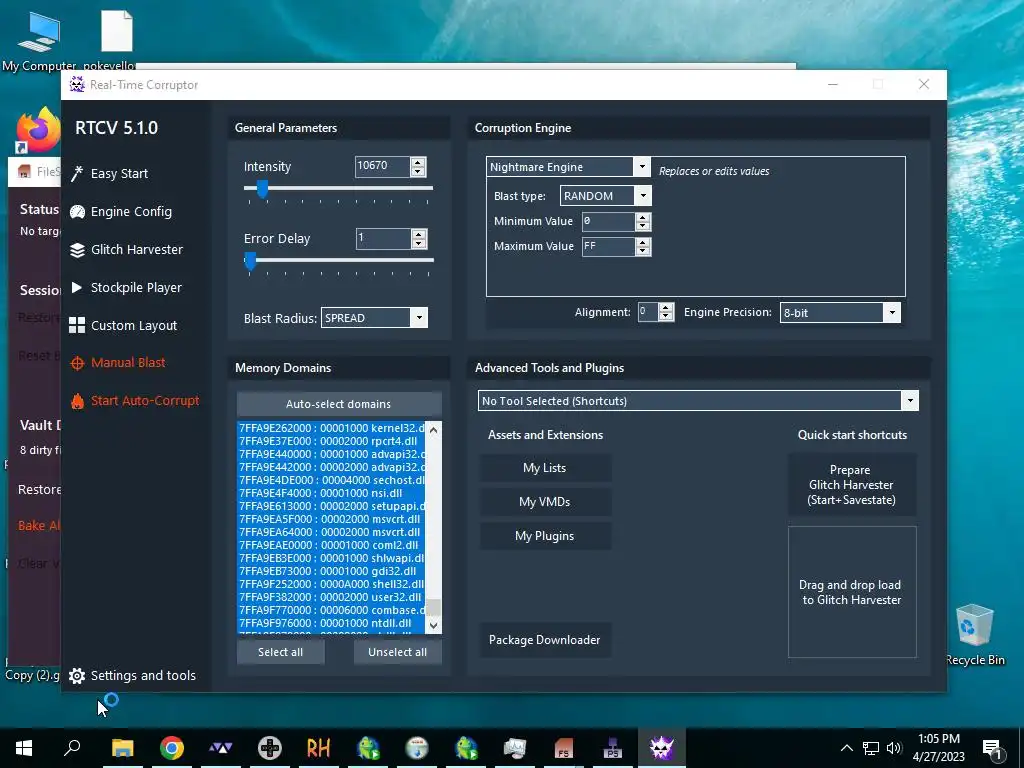Click Glitch Harvester layers icon
This screenshot has height=768, width=1024.
(77, 250)
